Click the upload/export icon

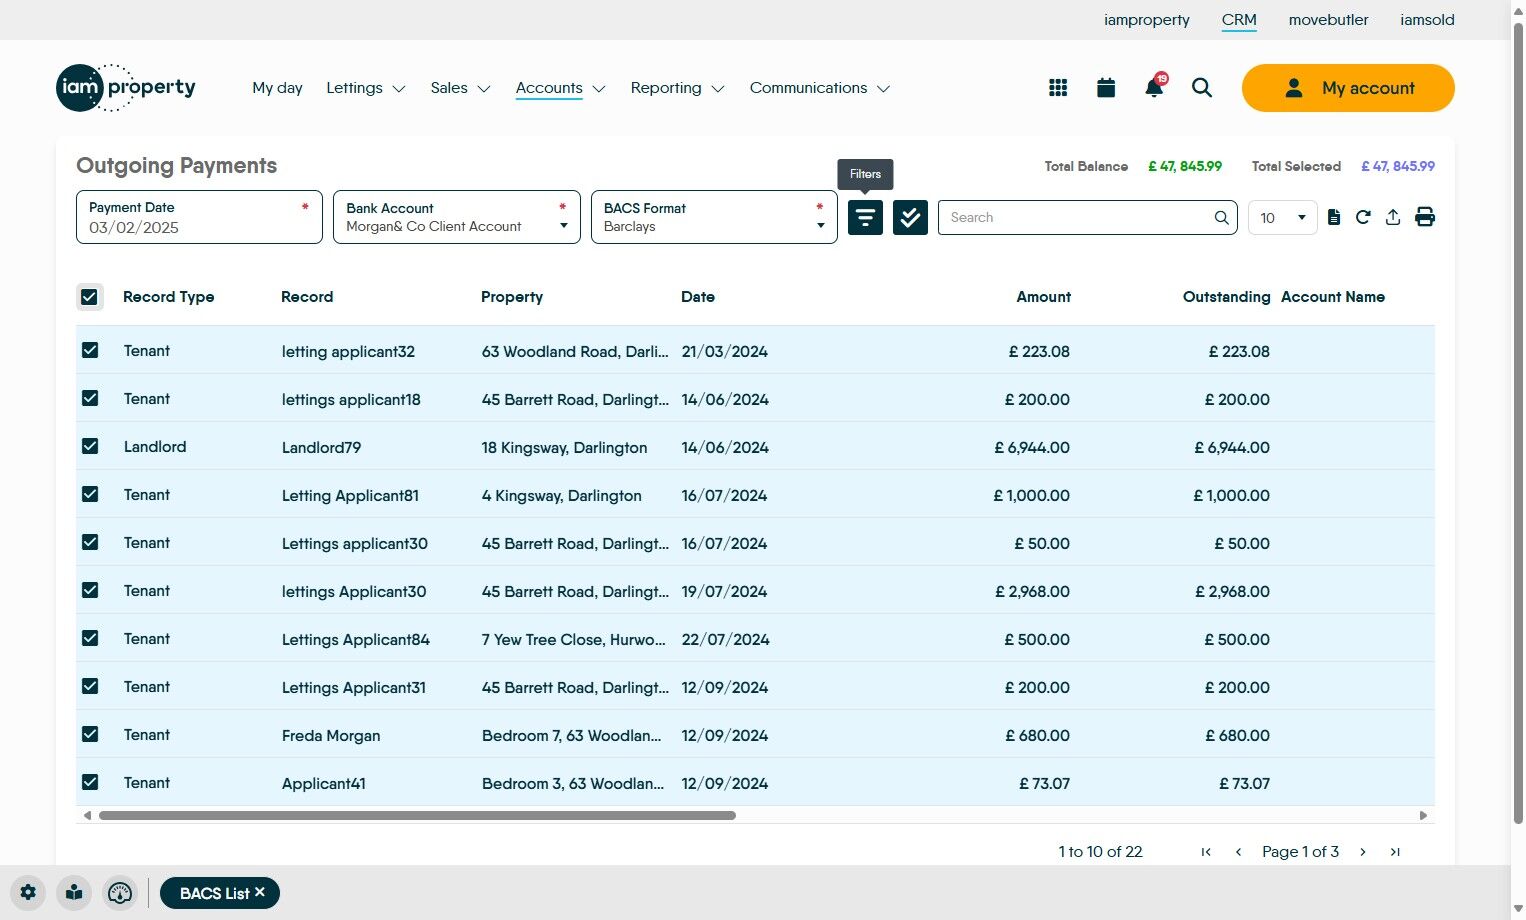[x=1393, y=217]
